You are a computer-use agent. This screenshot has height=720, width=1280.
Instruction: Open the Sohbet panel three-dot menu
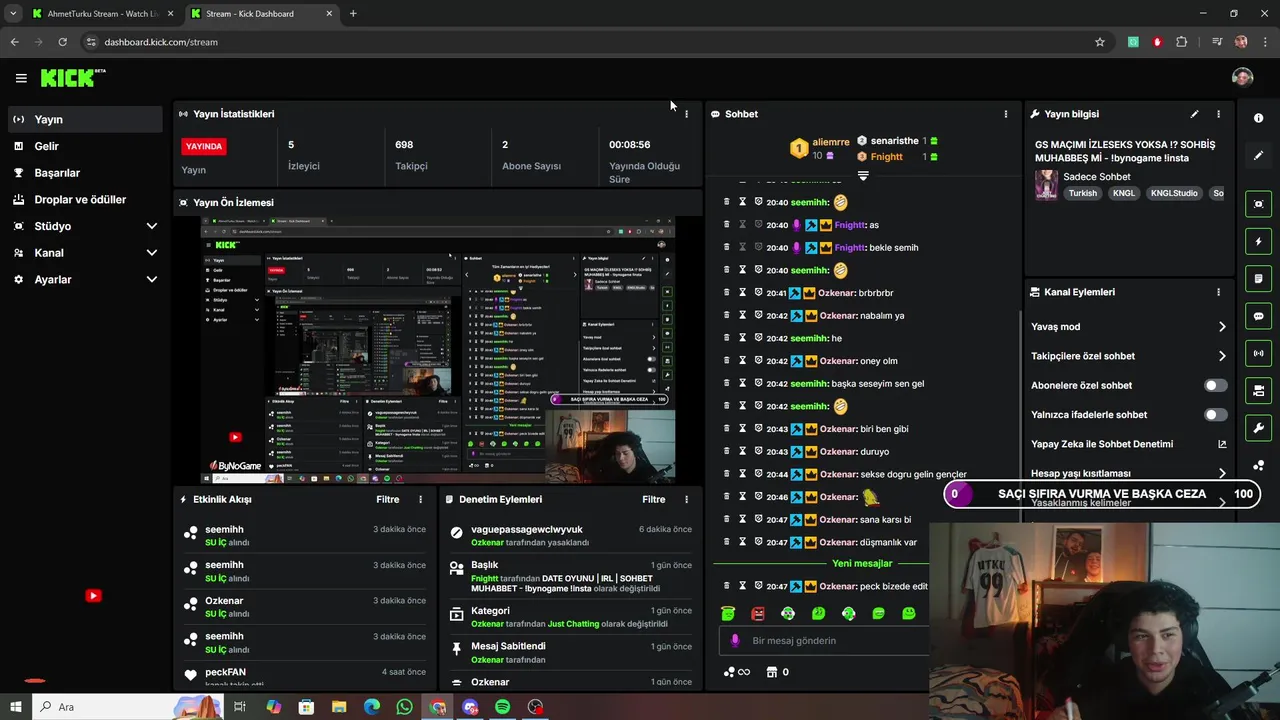click(1005, 114)
